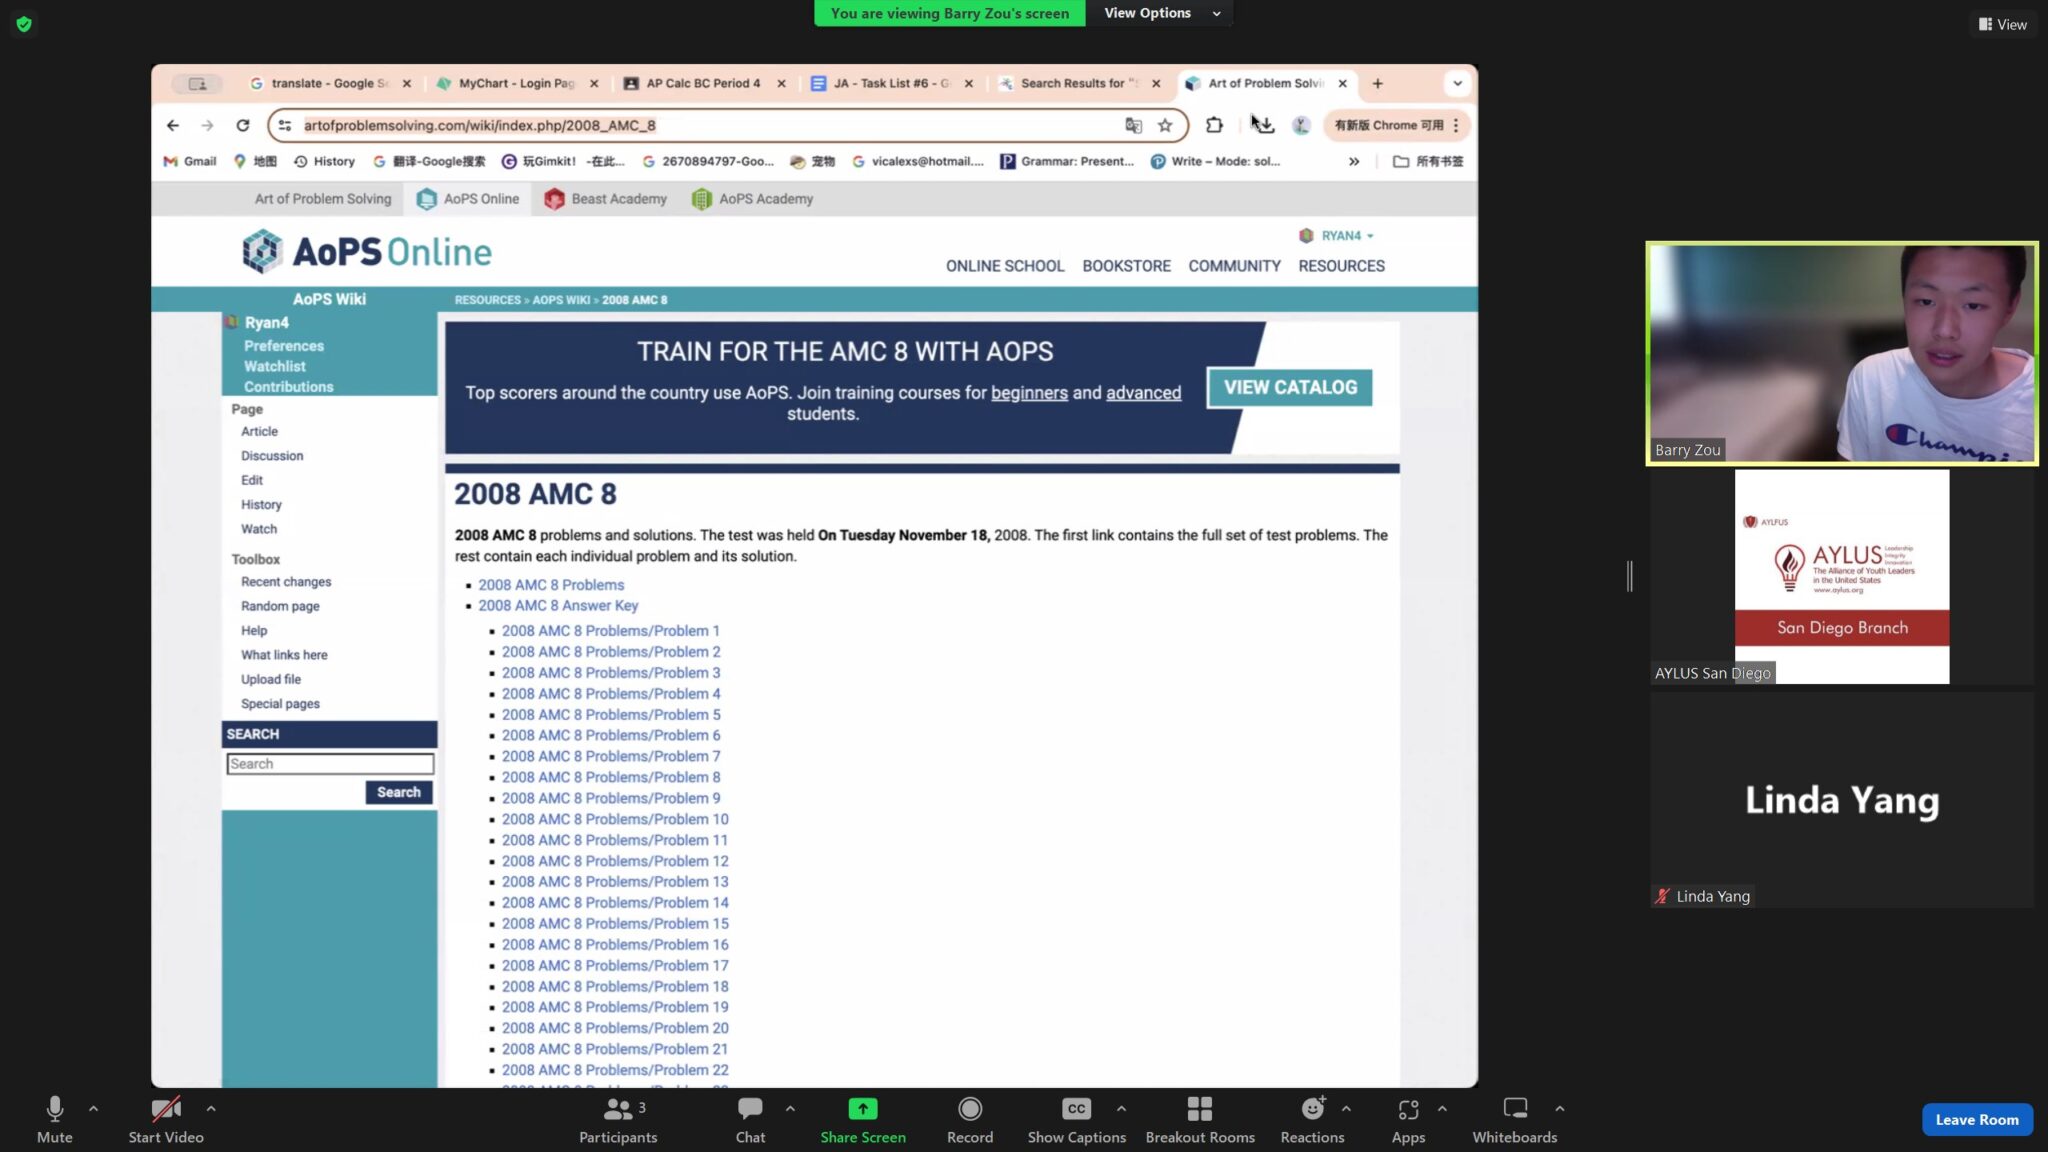This screenshot has width=2048, height=1152.
Task: Open the 2008 AMC 8 Answer Key link
Action: point(557,605)
